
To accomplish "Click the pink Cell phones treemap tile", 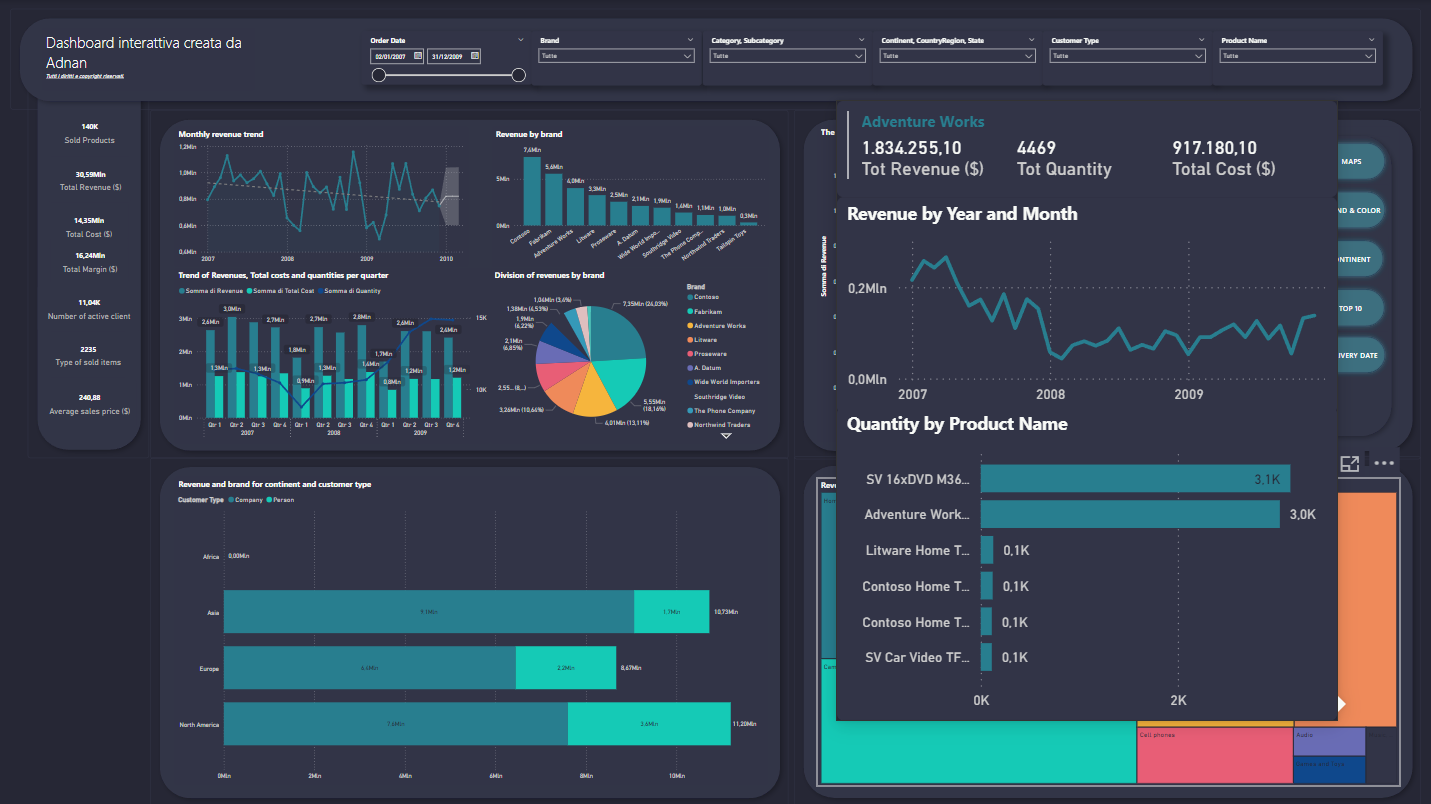I will pos(1214,756).
